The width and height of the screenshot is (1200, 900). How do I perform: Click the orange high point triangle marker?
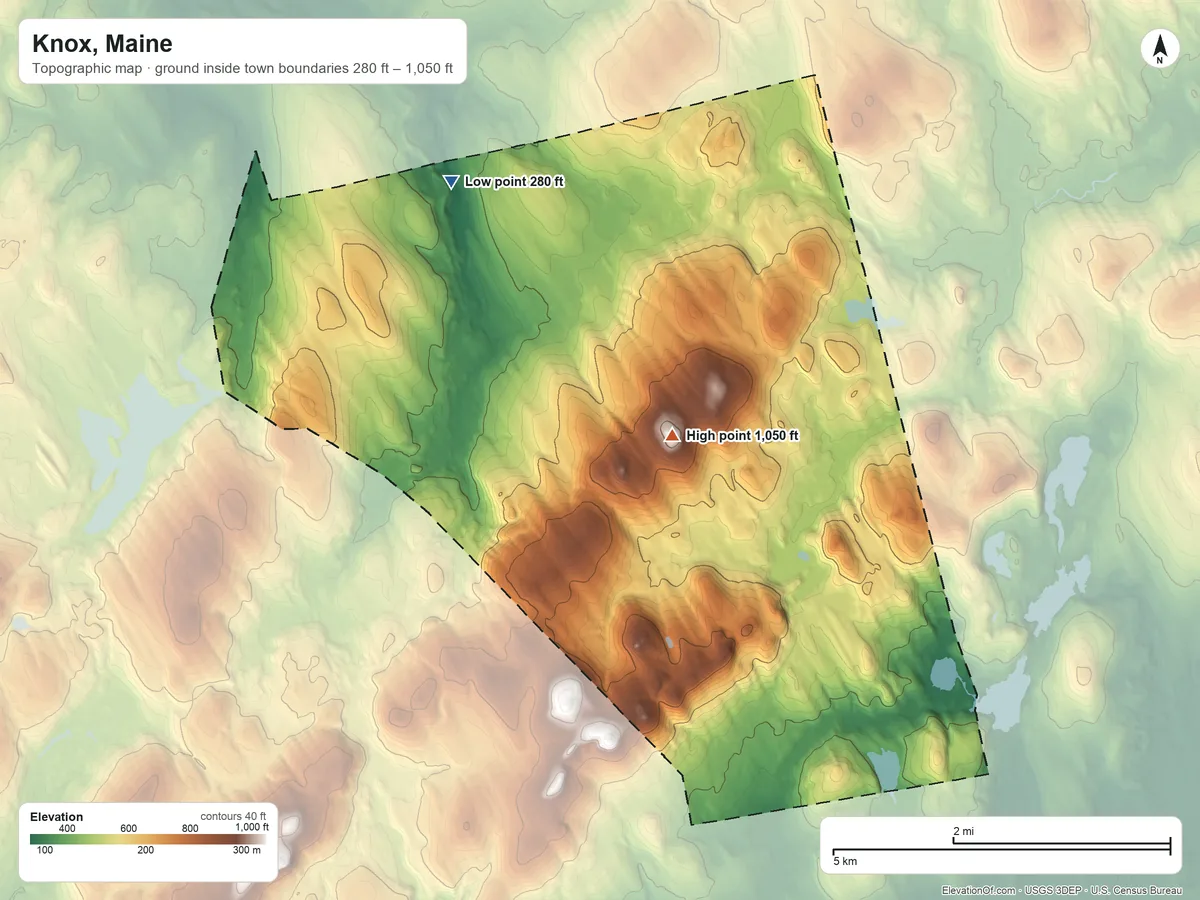pyautogui.click(x=672, y=436)
